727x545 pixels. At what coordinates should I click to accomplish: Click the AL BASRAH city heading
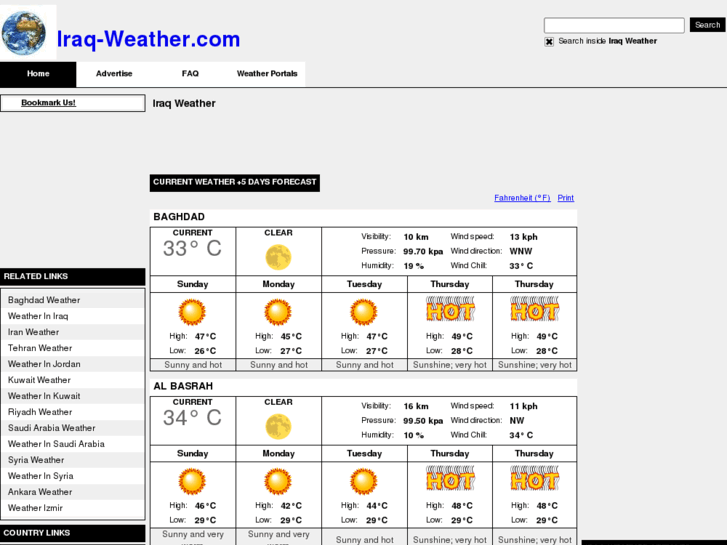coord(183,386)
